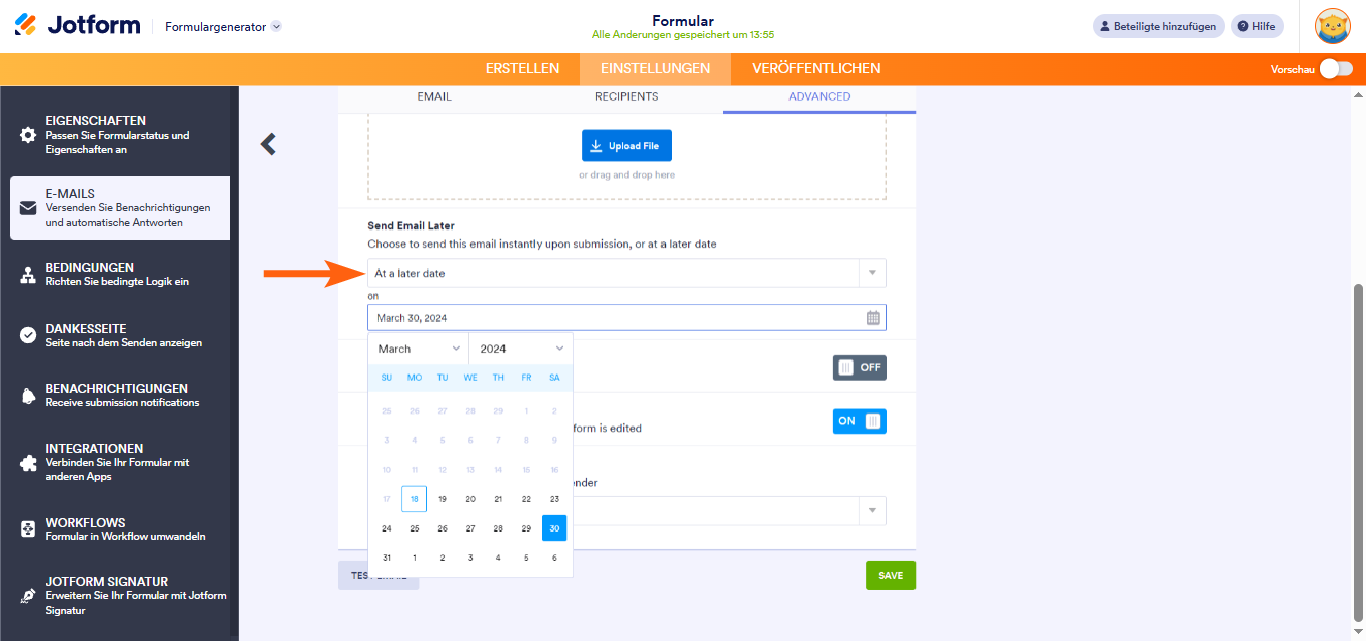
Task: Select March 25 in the calendar
Action: [415, 528]
